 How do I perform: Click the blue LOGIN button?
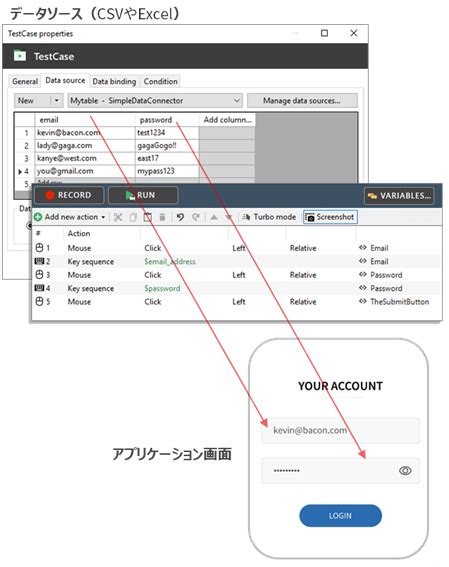[340, 516]
